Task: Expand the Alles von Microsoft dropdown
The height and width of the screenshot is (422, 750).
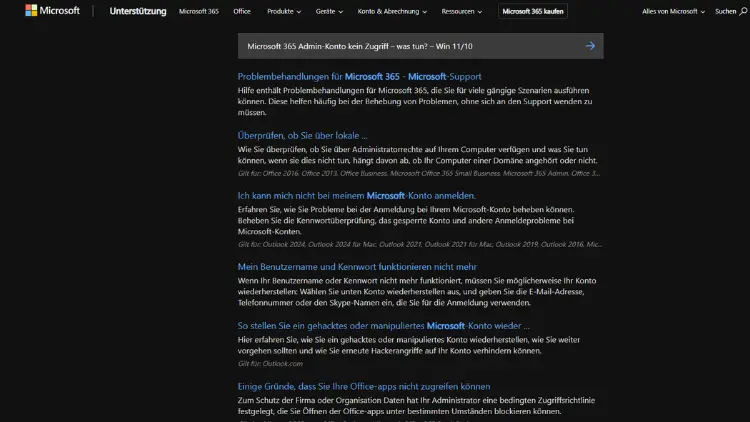Action: 673,11
